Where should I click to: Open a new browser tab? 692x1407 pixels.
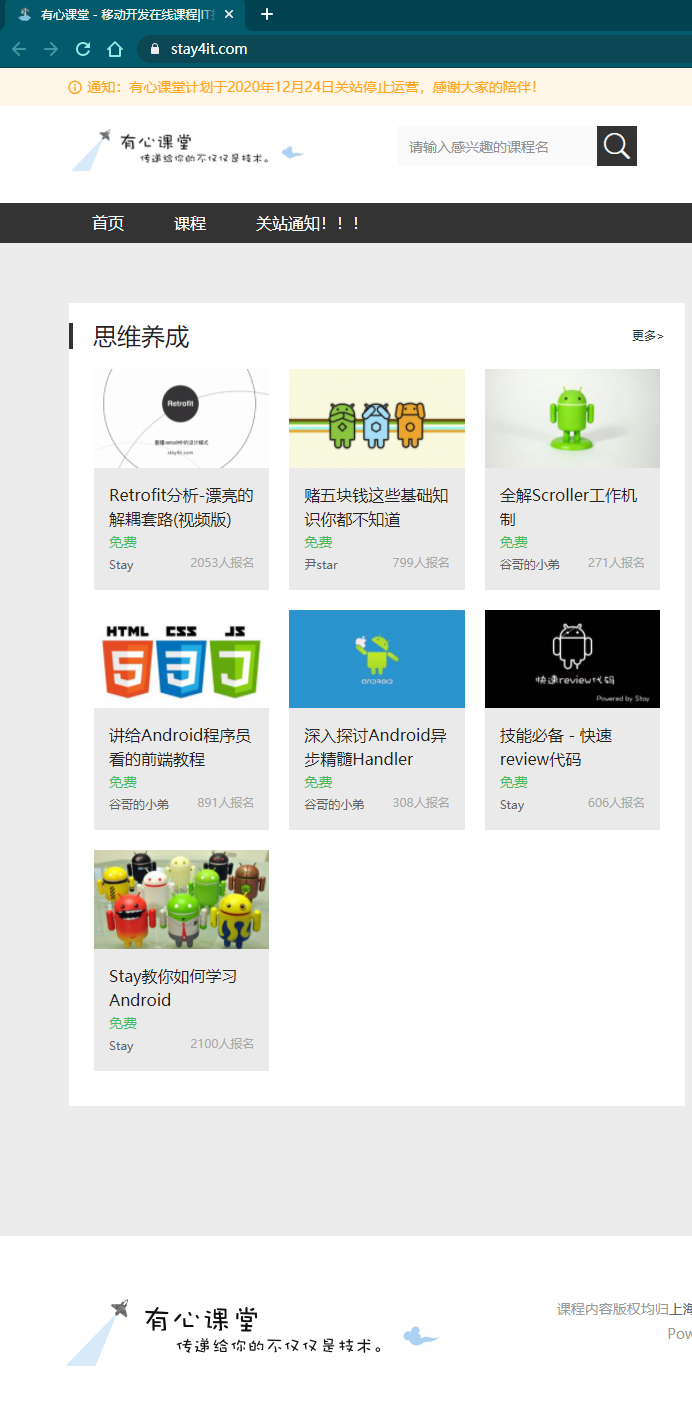(267, 15)
